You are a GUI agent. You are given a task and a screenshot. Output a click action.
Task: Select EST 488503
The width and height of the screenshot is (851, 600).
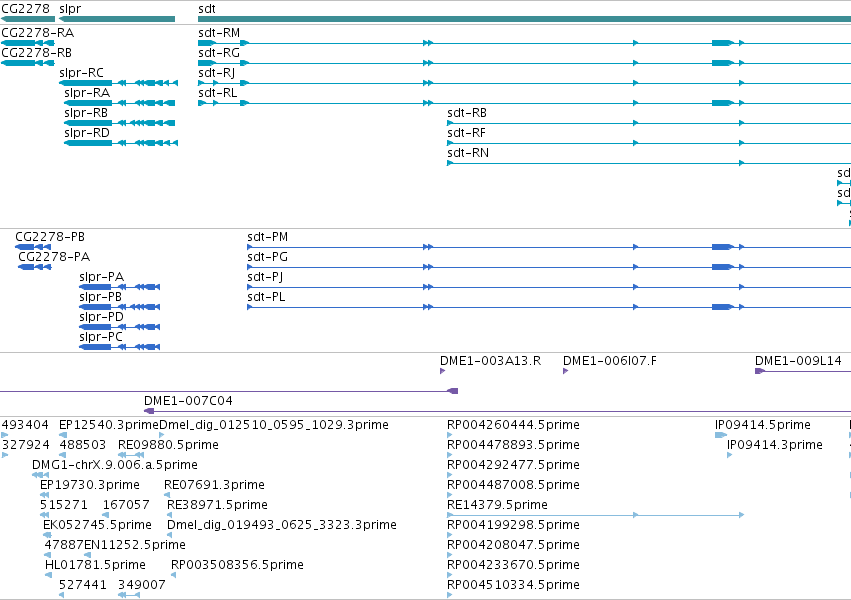point(82,445)
